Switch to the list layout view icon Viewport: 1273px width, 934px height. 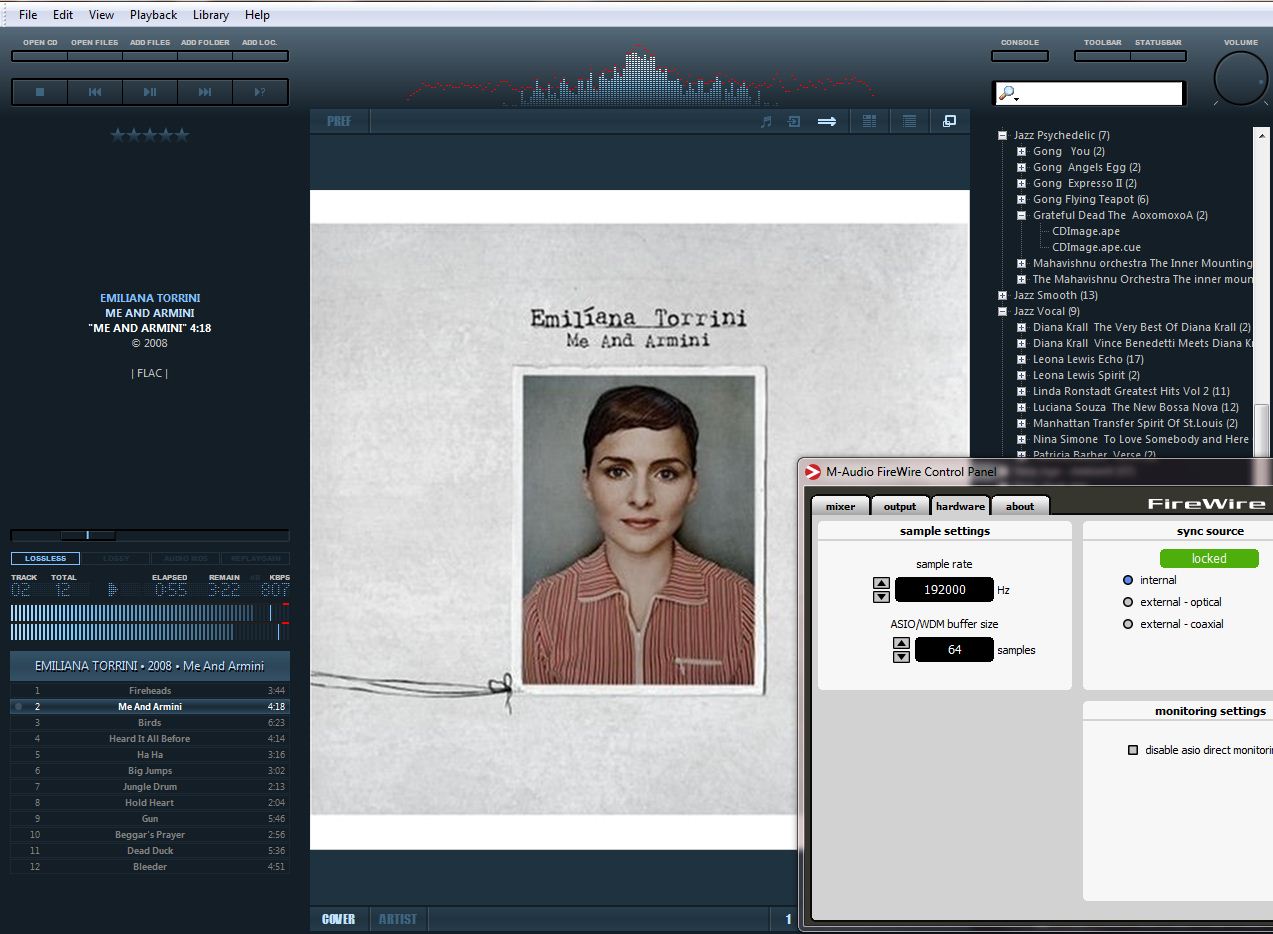point(909,121)
